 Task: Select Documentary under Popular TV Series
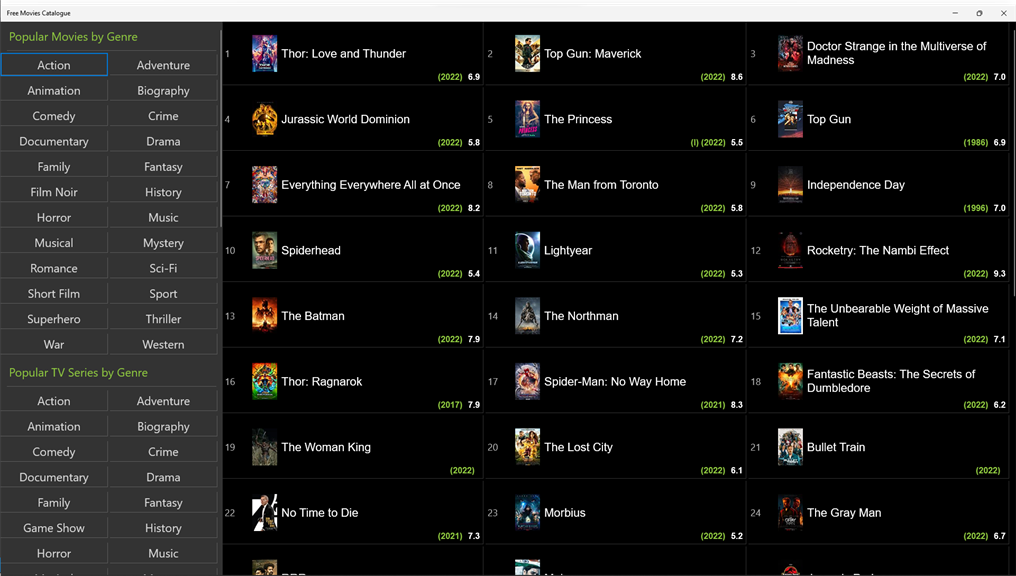54,477
